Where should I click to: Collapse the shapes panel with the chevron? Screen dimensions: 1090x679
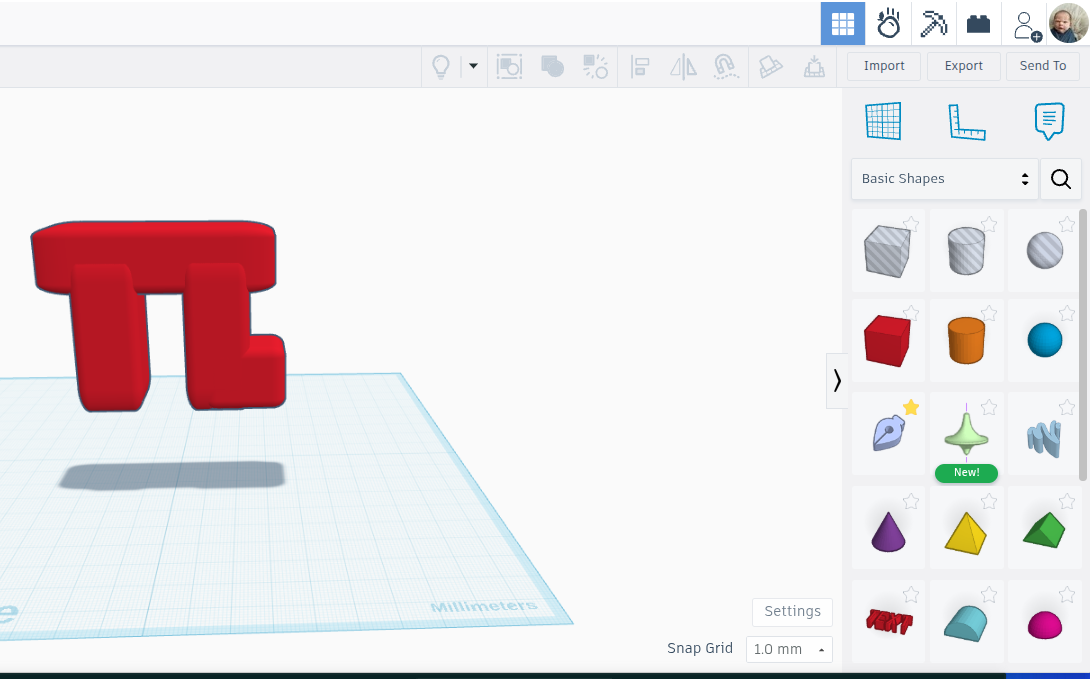click(x=837, y=381)
